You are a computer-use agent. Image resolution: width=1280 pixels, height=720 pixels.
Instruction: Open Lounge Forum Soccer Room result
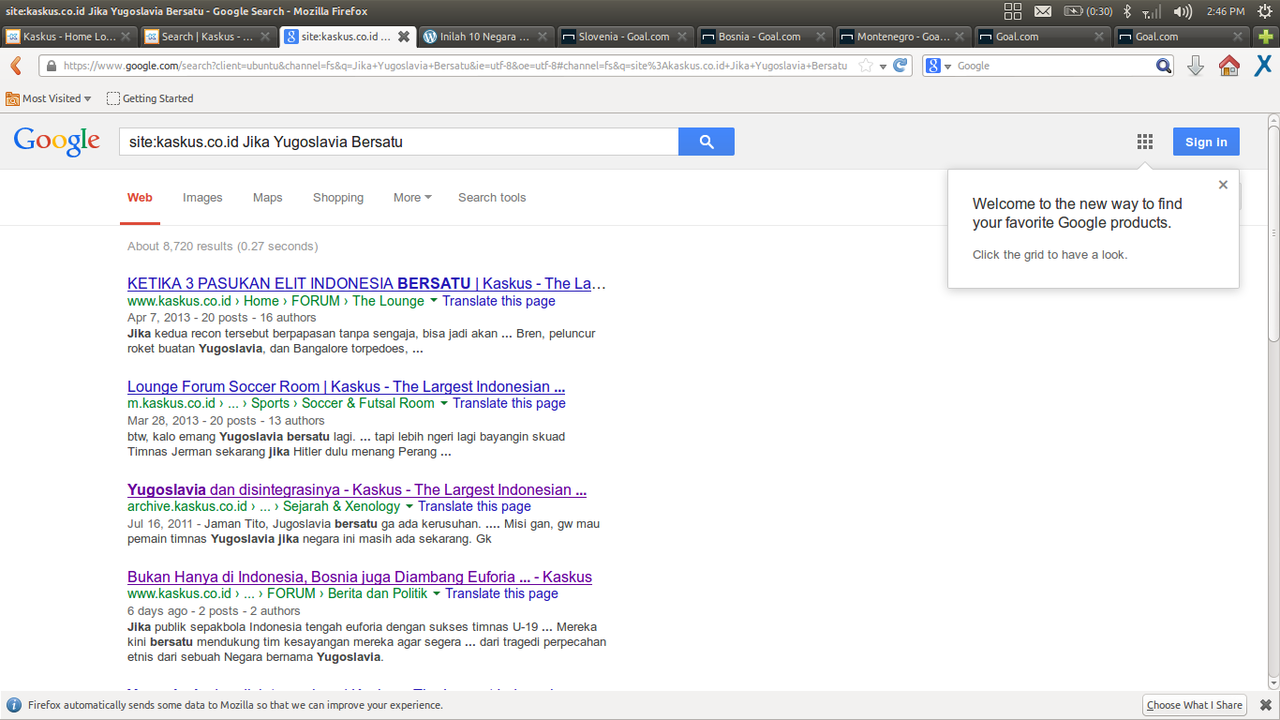pyautogui.click(x=346, y=387)
